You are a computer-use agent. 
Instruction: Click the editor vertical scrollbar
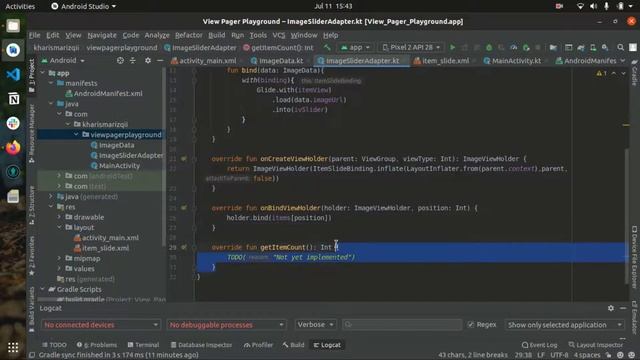click(x=626, y=216)
